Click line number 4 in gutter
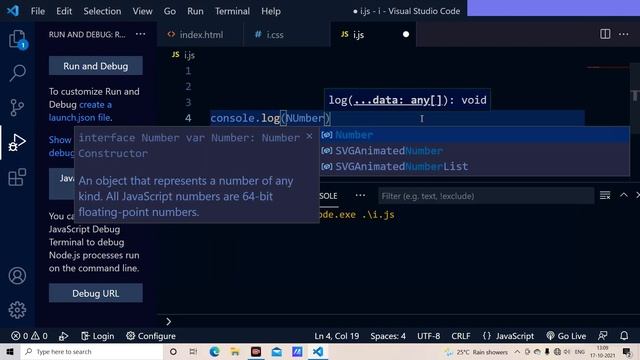The image size is (640, 360). click(188, 118)
